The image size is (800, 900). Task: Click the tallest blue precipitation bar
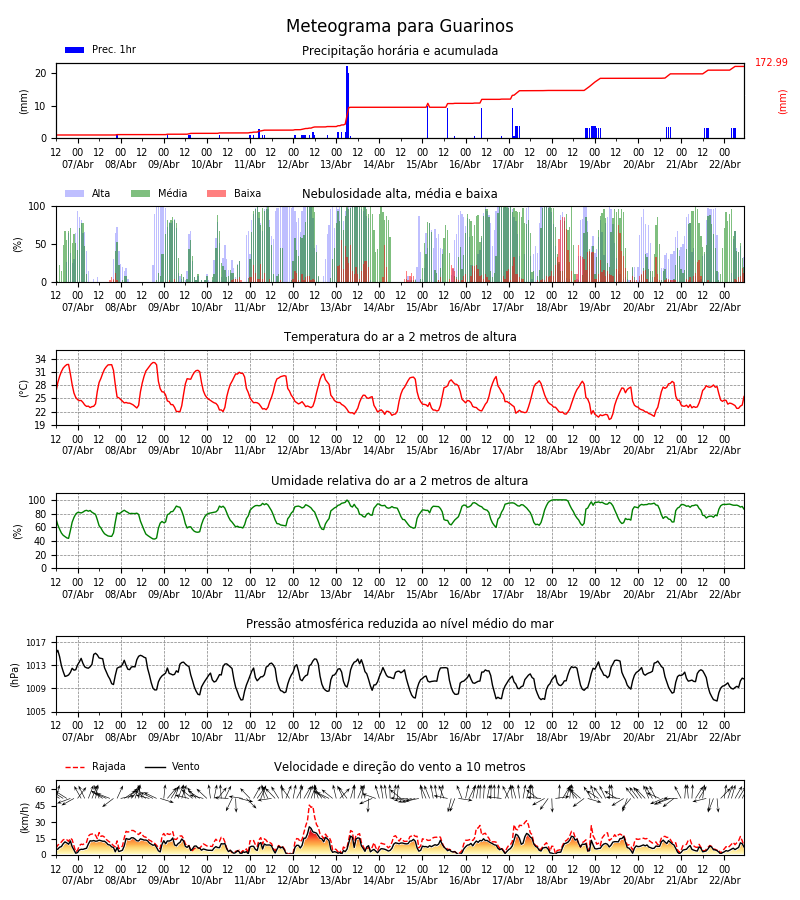click(347, 100)
